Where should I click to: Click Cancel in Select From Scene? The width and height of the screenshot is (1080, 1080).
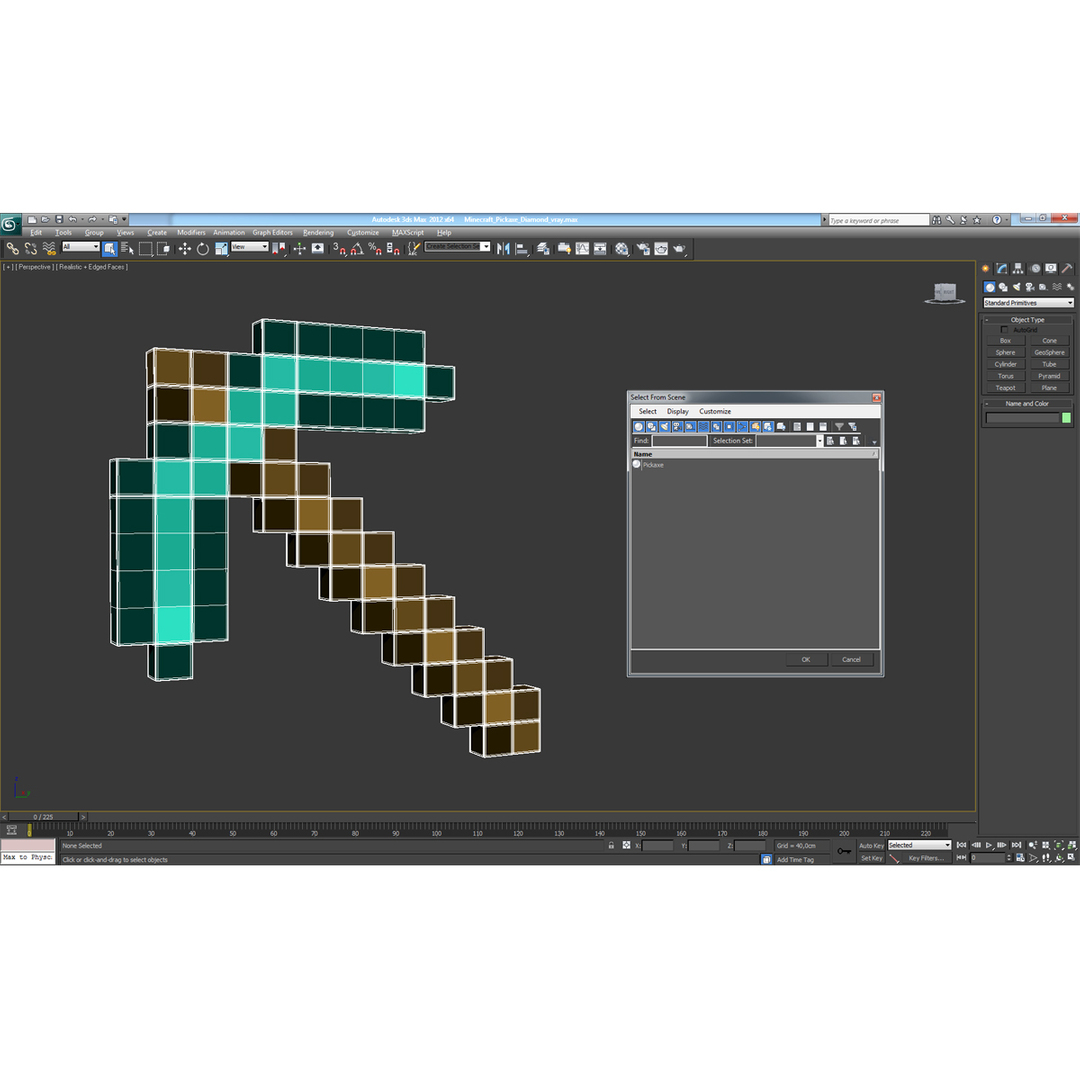pos(851,659)
